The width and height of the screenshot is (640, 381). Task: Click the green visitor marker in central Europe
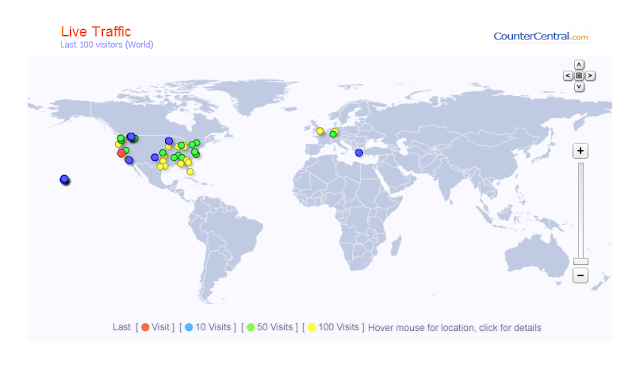[333, 134]
